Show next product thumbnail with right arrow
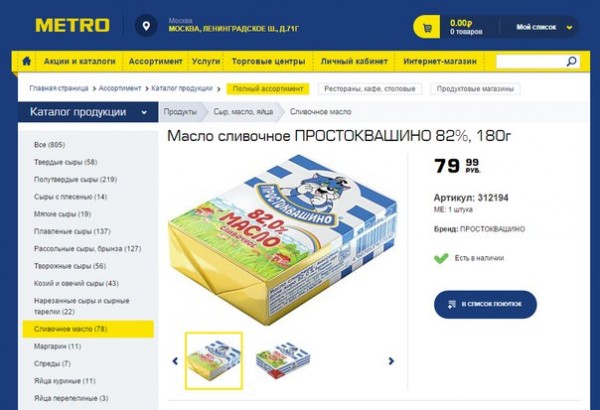The image size is (600, 410). click(391, 361)
